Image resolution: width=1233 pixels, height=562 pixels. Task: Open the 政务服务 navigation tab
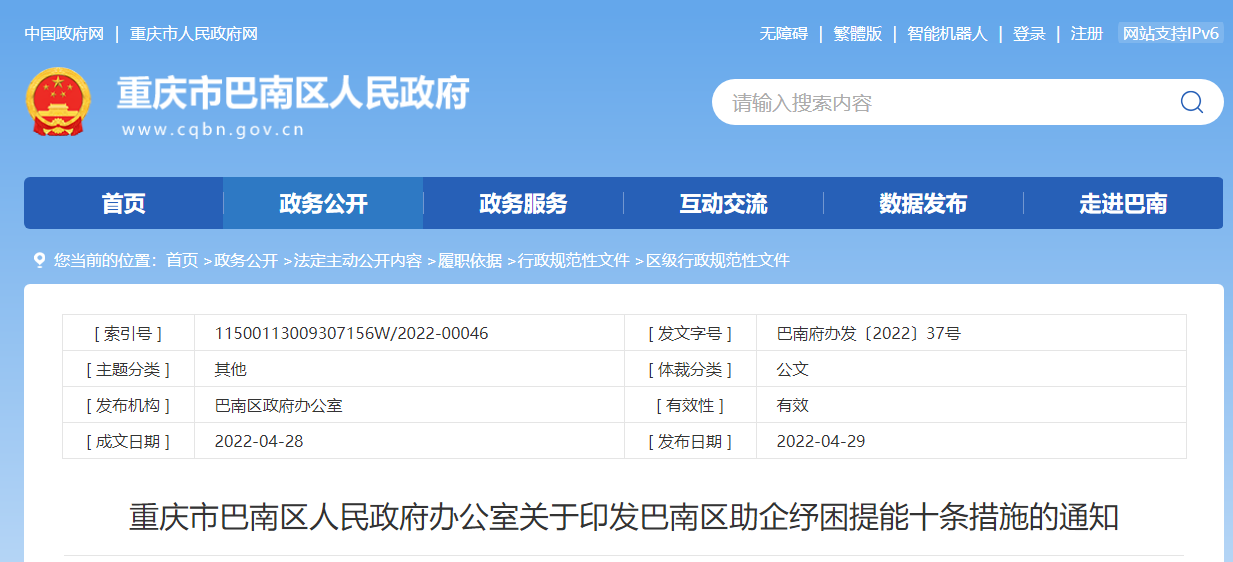(523, 204)
